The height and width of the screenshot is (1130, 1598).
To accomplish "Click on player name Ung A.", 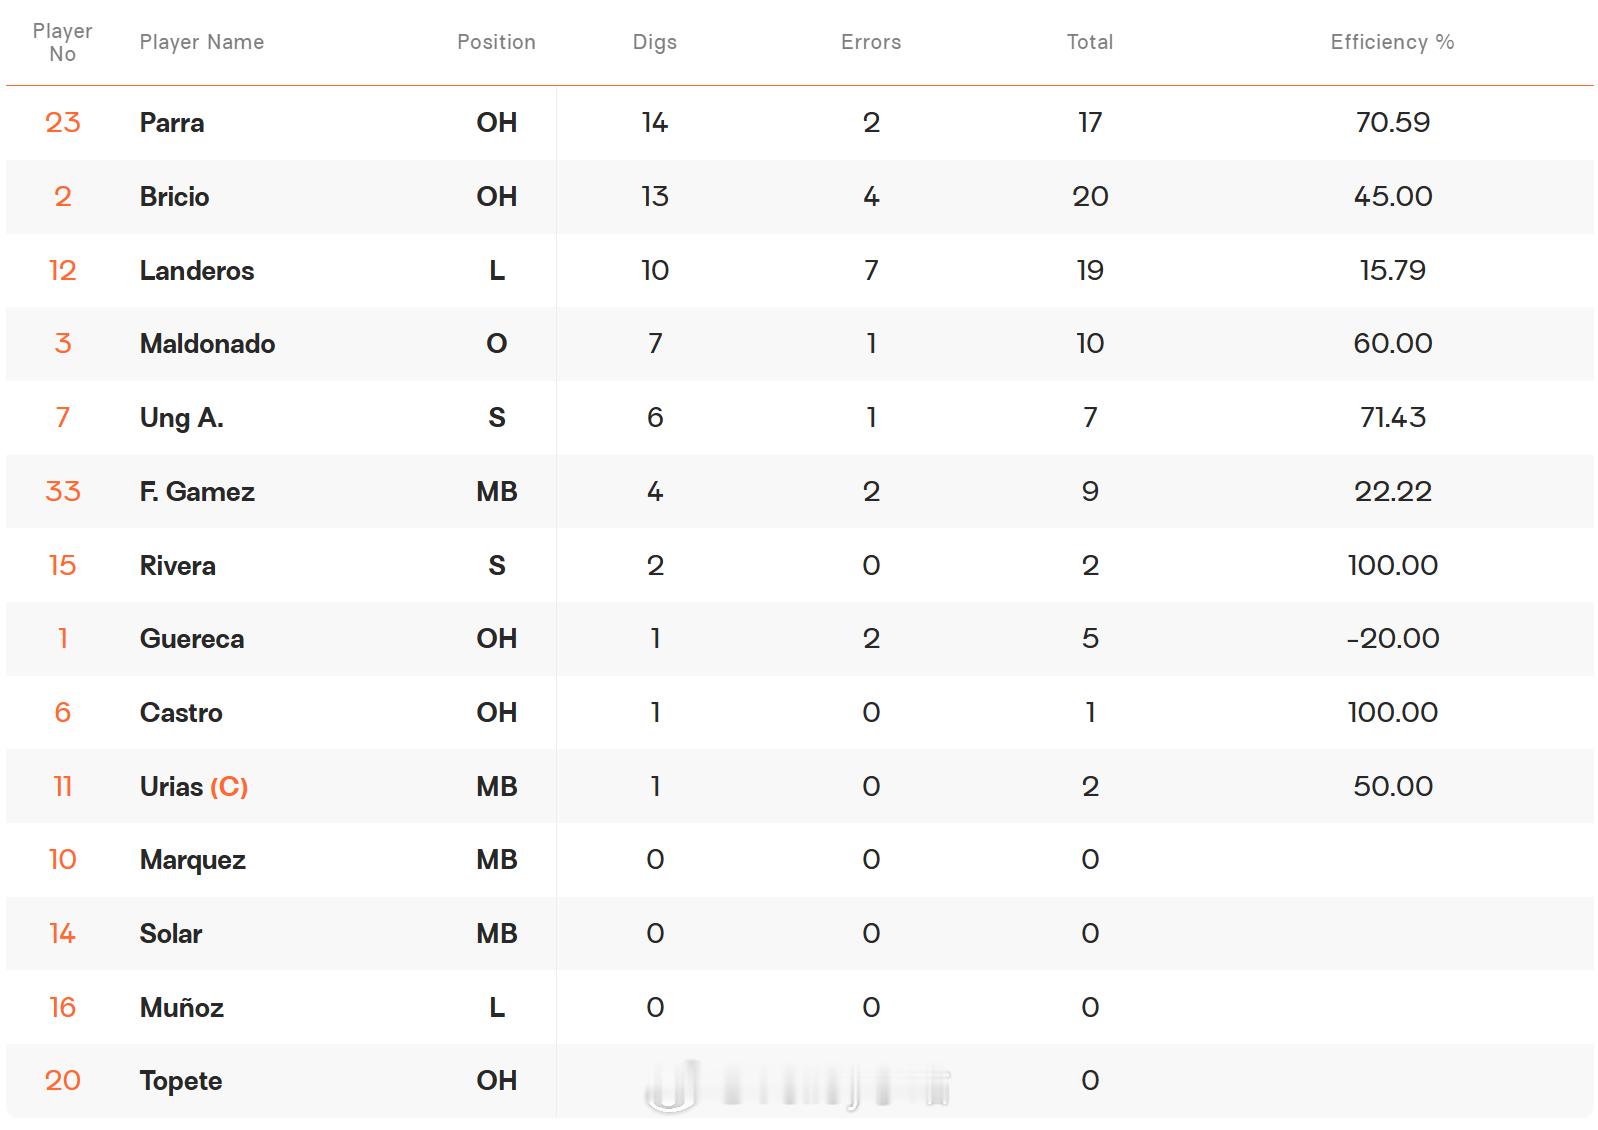I will click(x=181, y=418).
